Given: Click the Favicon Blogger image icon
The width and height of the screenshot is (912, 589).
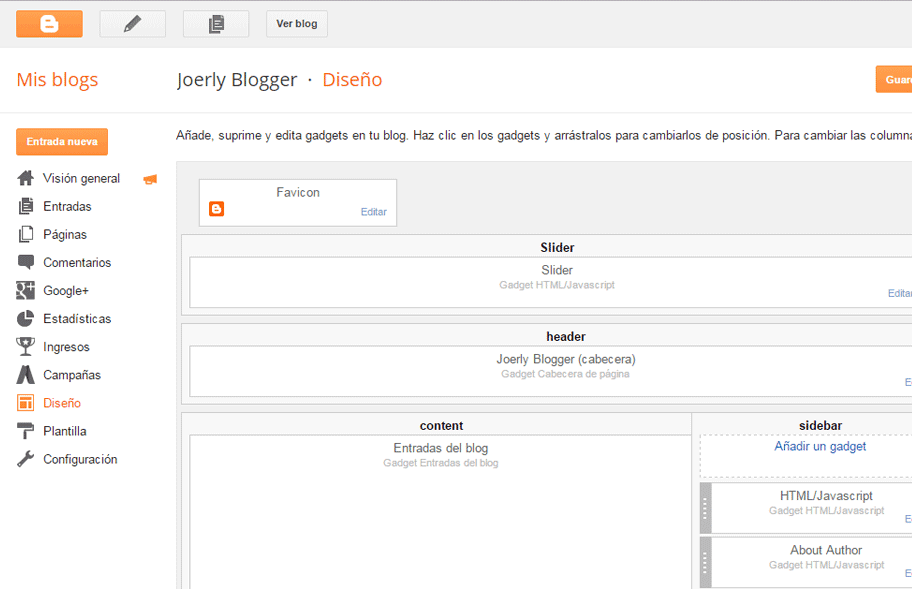Looking at the screenshot, I should pyautogui.click(x=216, y=209).
